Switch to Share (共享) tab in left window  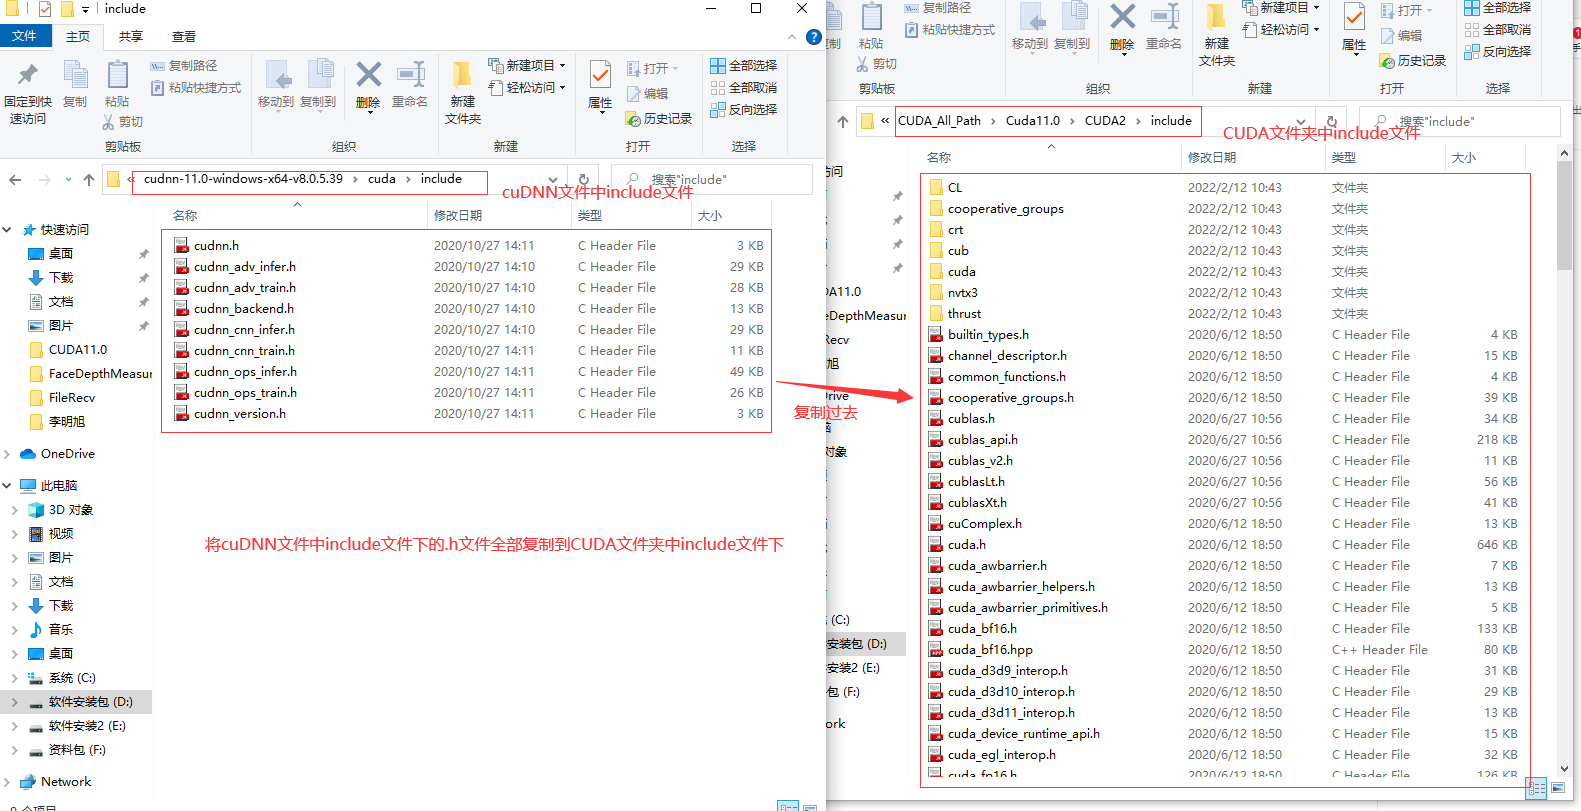pyautogui.click(x=131, y=36)
